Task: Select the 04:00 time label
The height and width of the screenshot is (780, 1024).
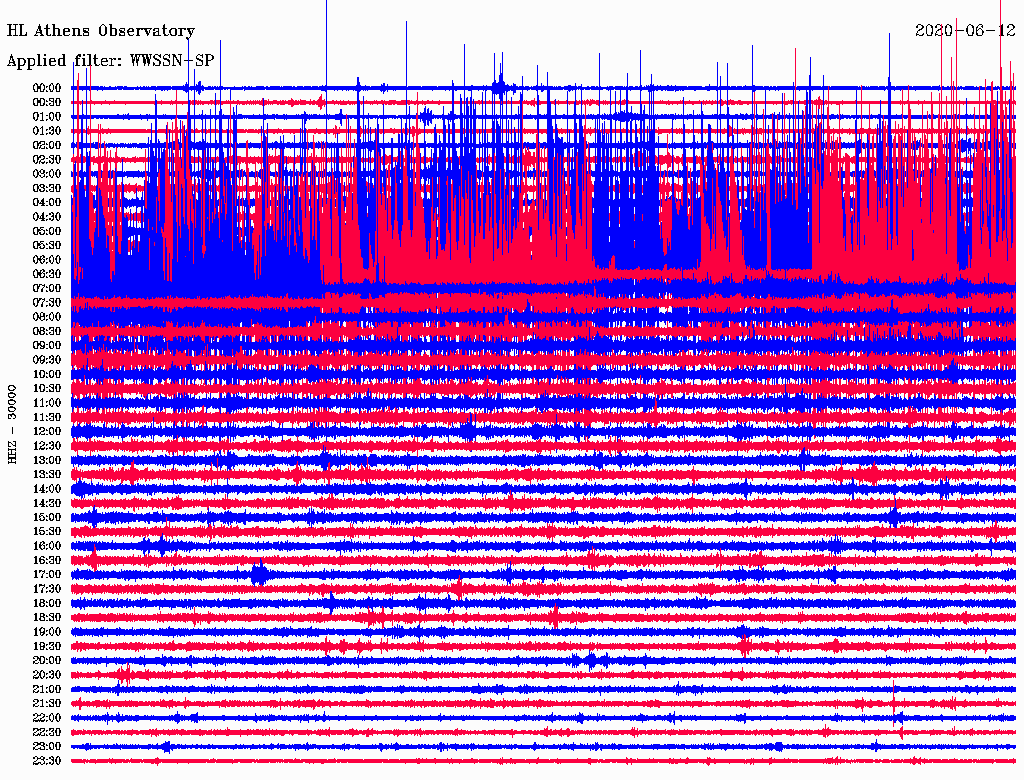Action: 47,203
